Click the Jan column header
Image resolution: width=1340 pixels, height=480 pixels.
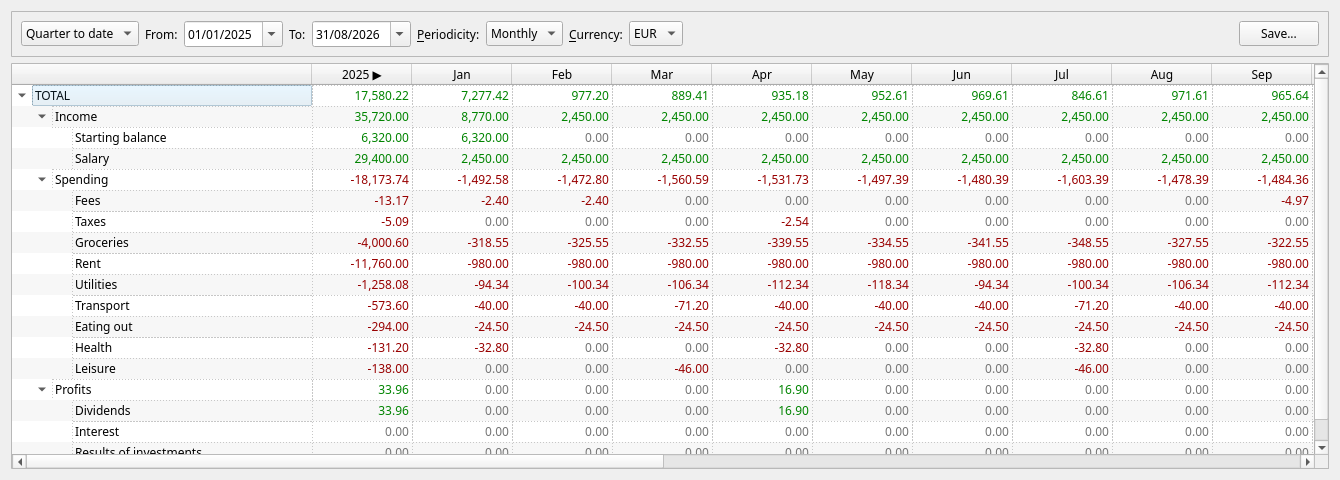point(461,74)
